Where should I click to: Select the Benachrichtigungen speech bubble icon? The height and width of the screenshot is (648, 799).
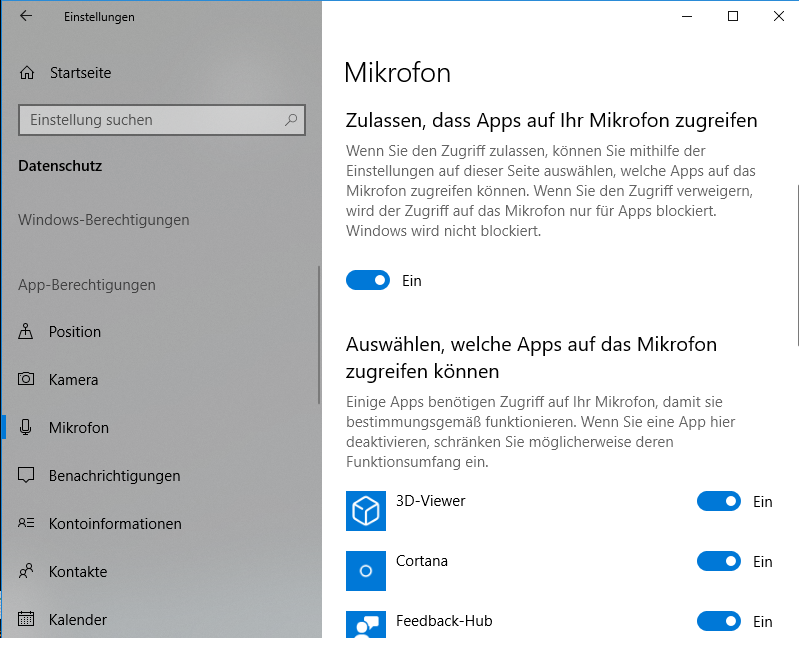coord(26,475)
